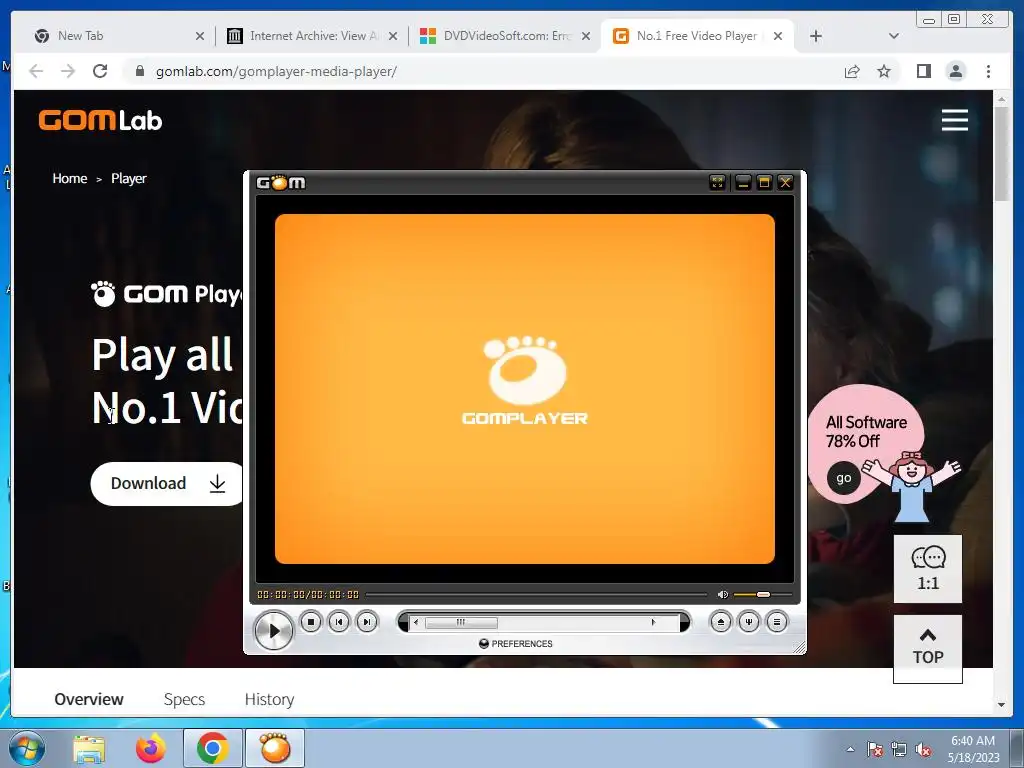
Task: Switch to the History tab
Action: pyautogui.click(x=269, y=699)
